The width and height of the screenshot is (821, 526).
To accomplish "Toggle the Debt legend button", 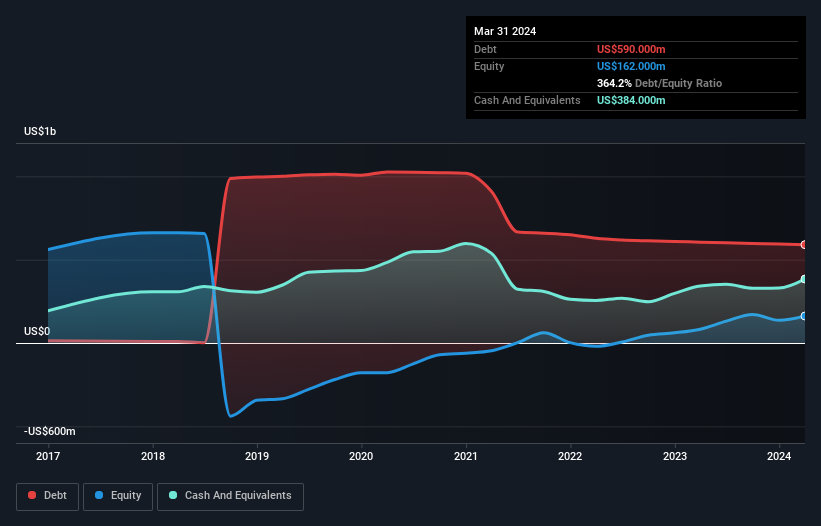I will point(47,496).
